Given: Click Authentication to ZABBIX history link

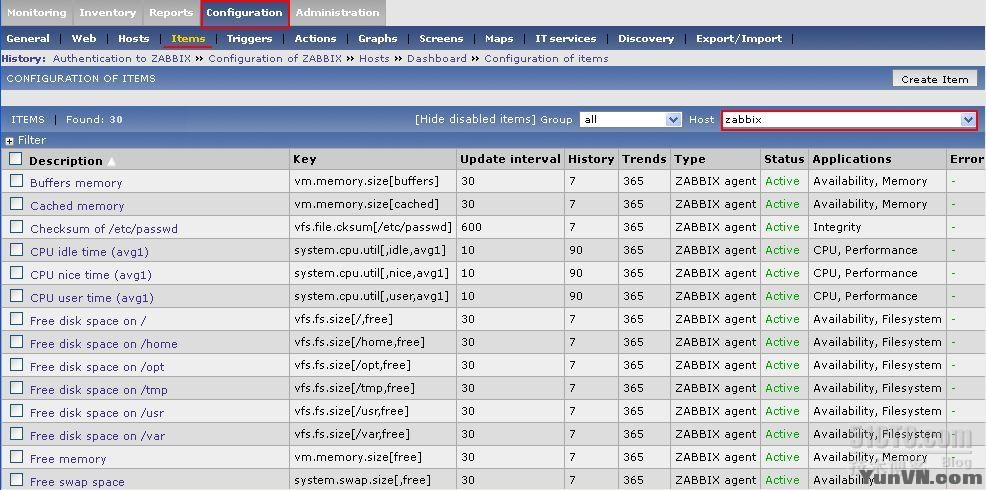Looking at the screenshot, I should pos(122,58).
